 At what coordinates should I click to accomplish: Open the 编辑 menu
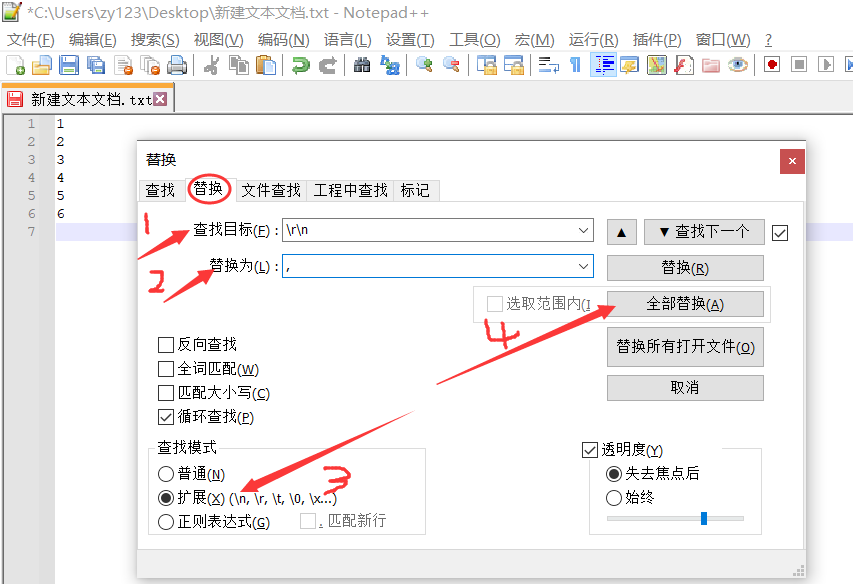click(92, 40)
